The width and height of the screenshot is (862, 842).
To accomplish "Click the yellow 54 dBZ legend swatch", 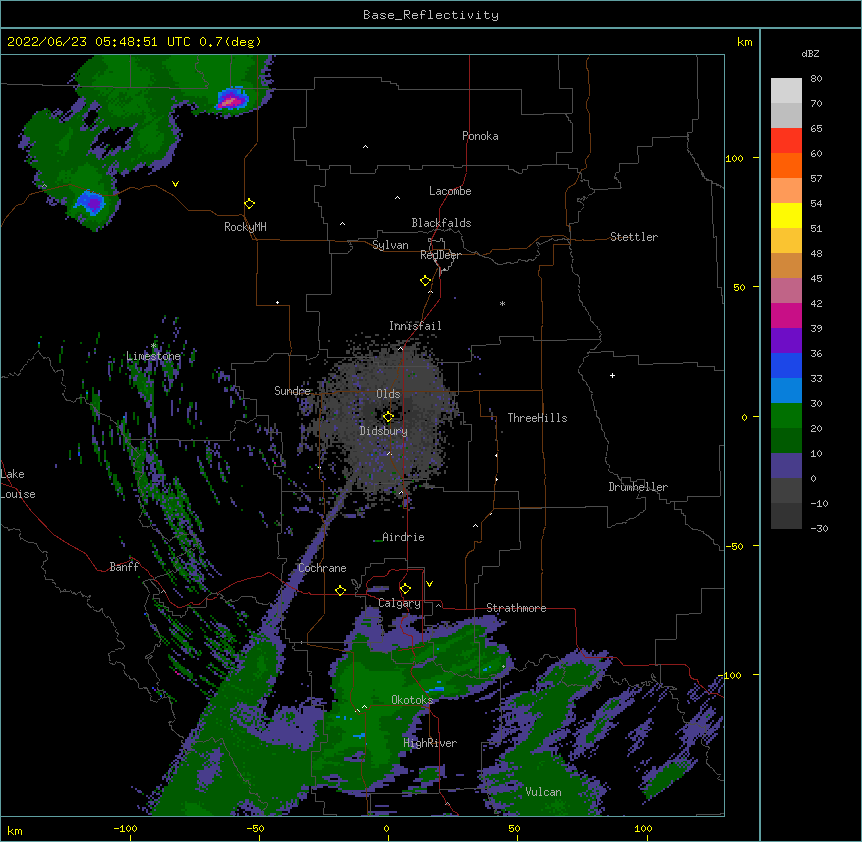I will coord(786,215).
